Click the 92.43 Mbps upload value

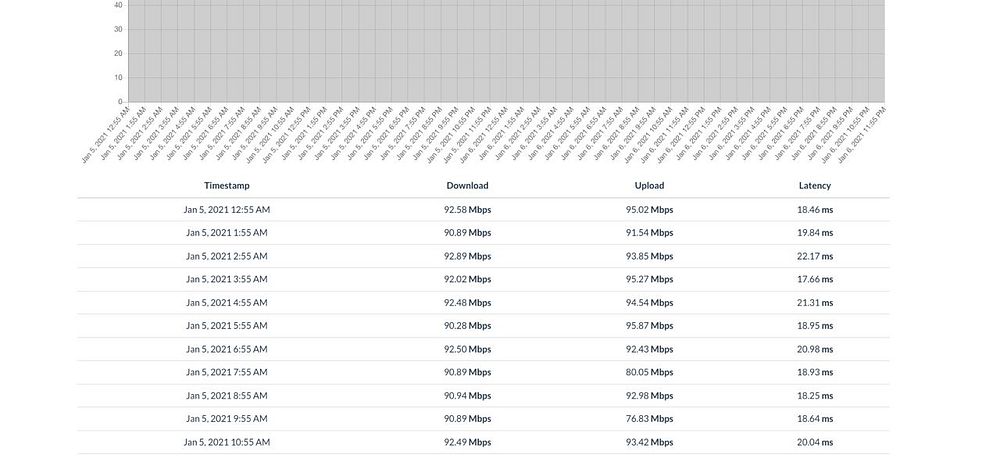[649, 349]
